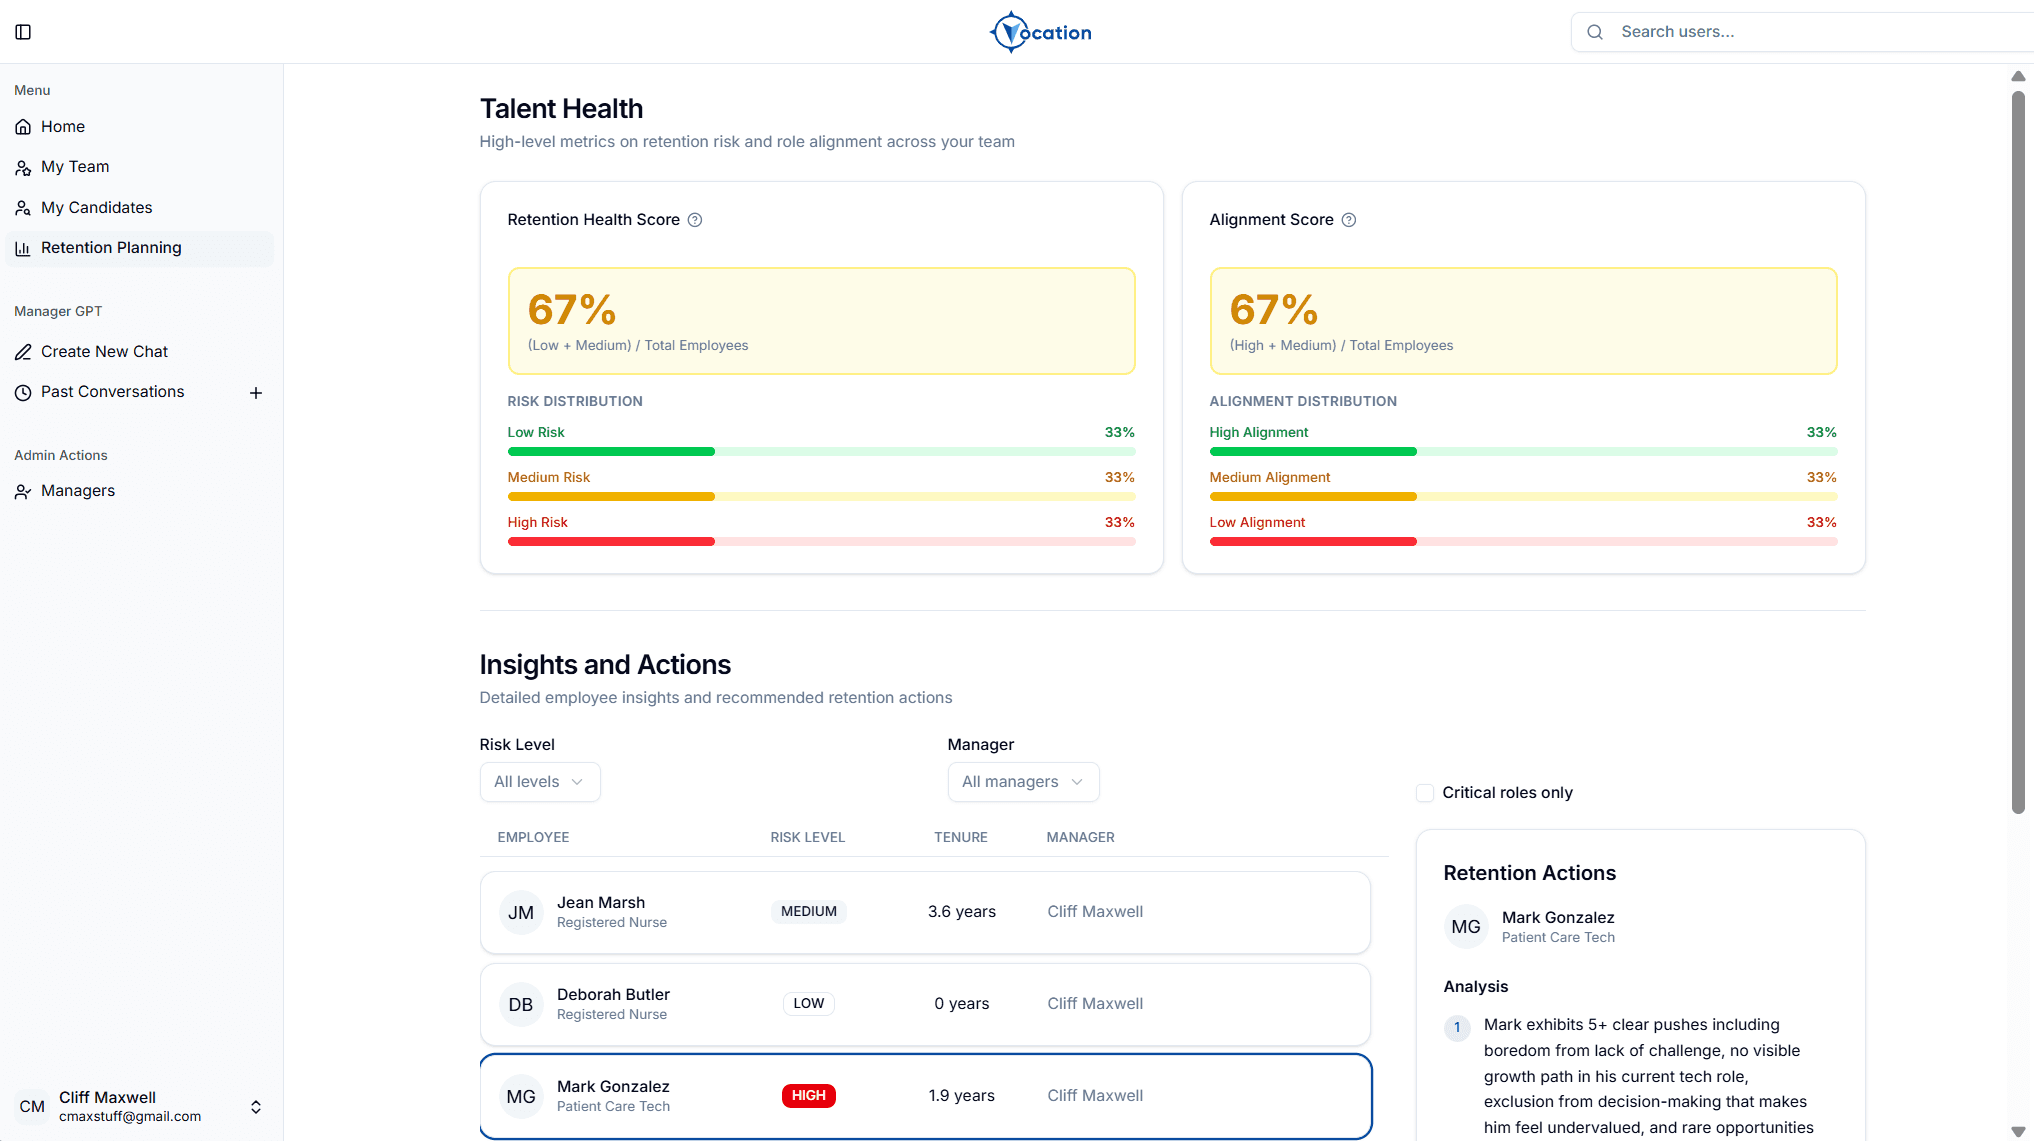Viewport: 2034px width, 1141px height.
Task: Select Retention Planning in the sidebar
Action: (x=139, y=248)
